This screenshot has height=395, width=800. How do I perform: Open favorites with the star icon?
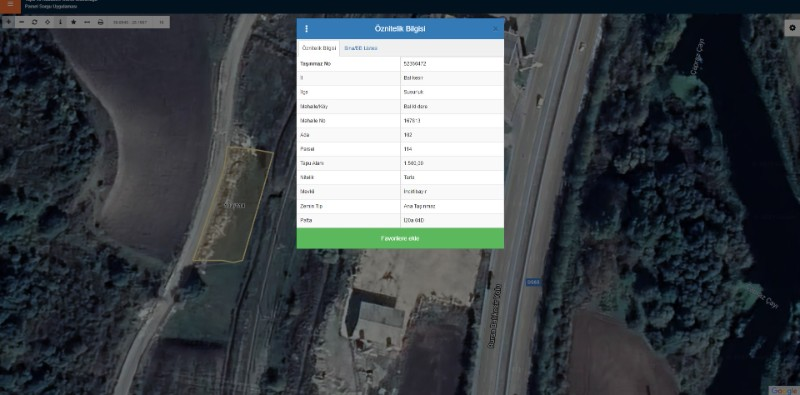[73, 22]
